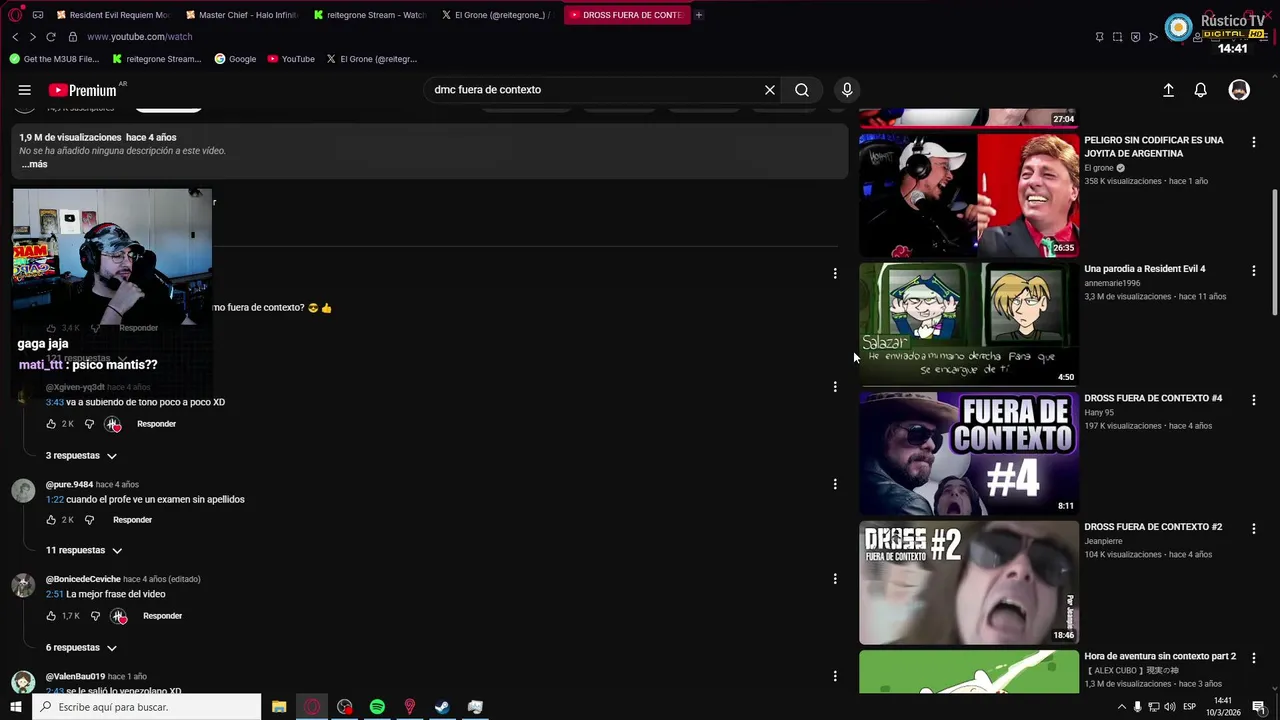Like the 'La mejor frase del video' comment
The height and width of the screenshot is (720, 1280).
click(x=51, y=616)
